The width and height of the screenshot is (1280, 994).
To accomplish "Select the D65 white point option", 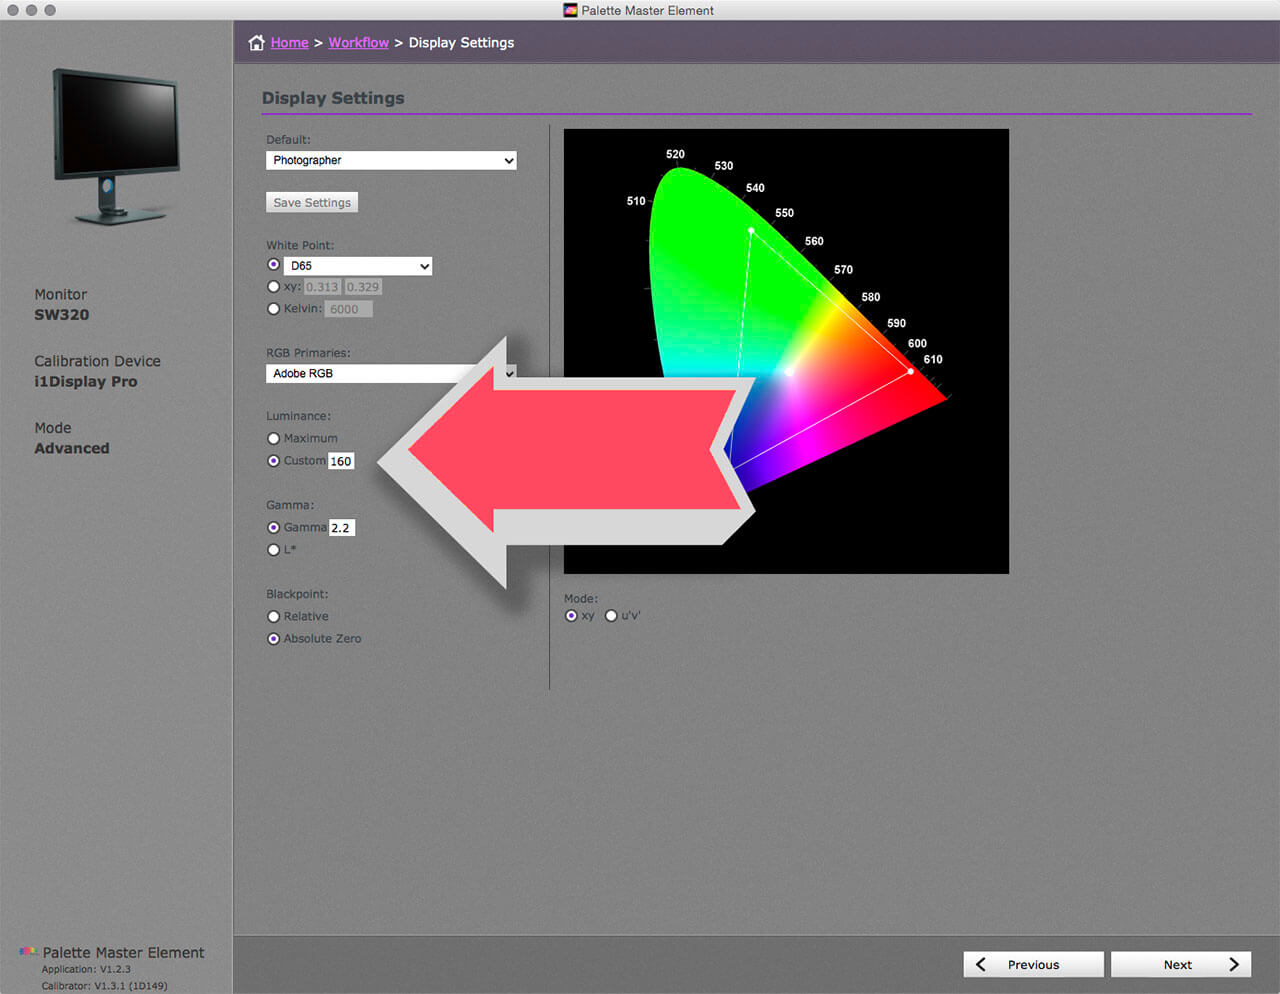I will [x=273, y=264].
